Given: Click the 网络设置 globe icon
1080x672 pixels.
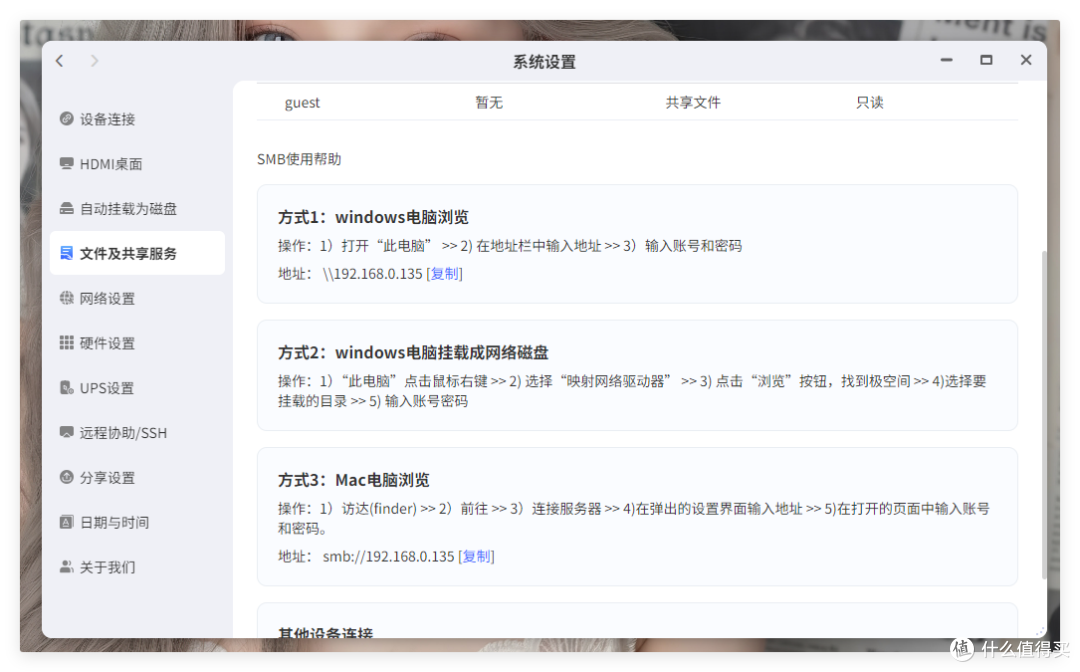Looking at the screenshot, I should tap(66, 297).
